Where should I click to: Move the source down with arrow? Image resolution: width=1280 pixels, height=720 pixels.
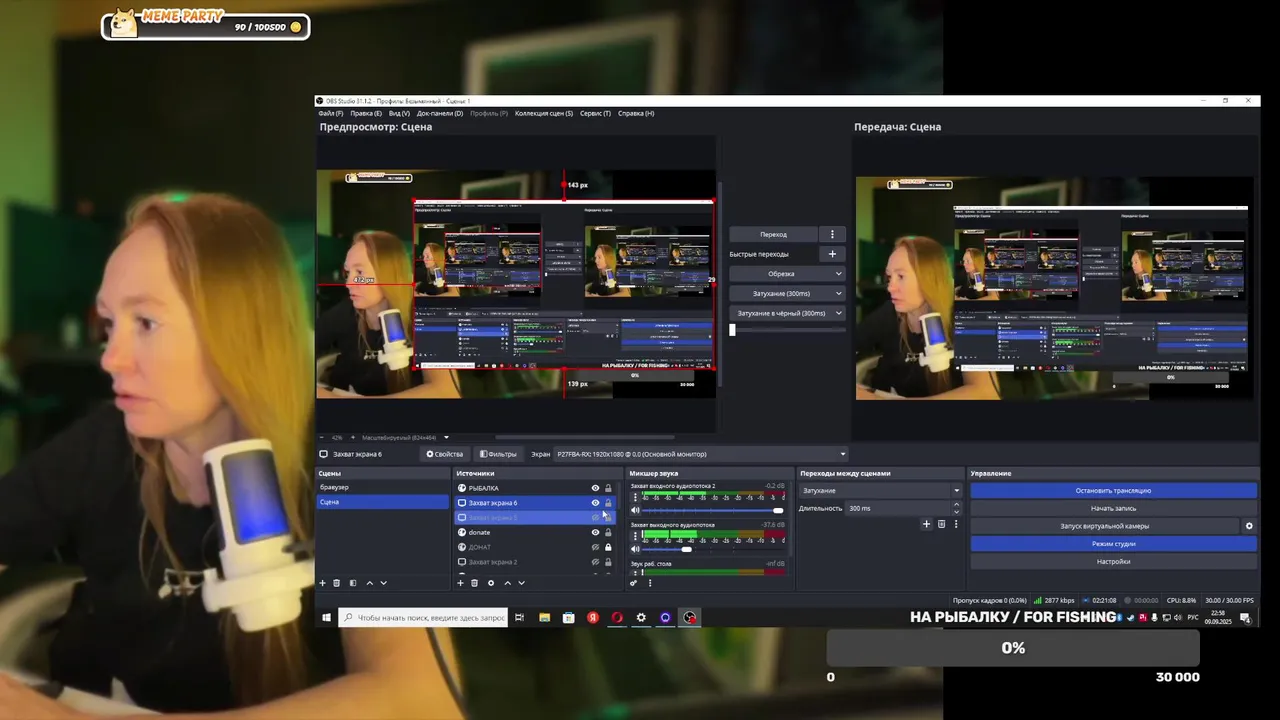[521, 583]
